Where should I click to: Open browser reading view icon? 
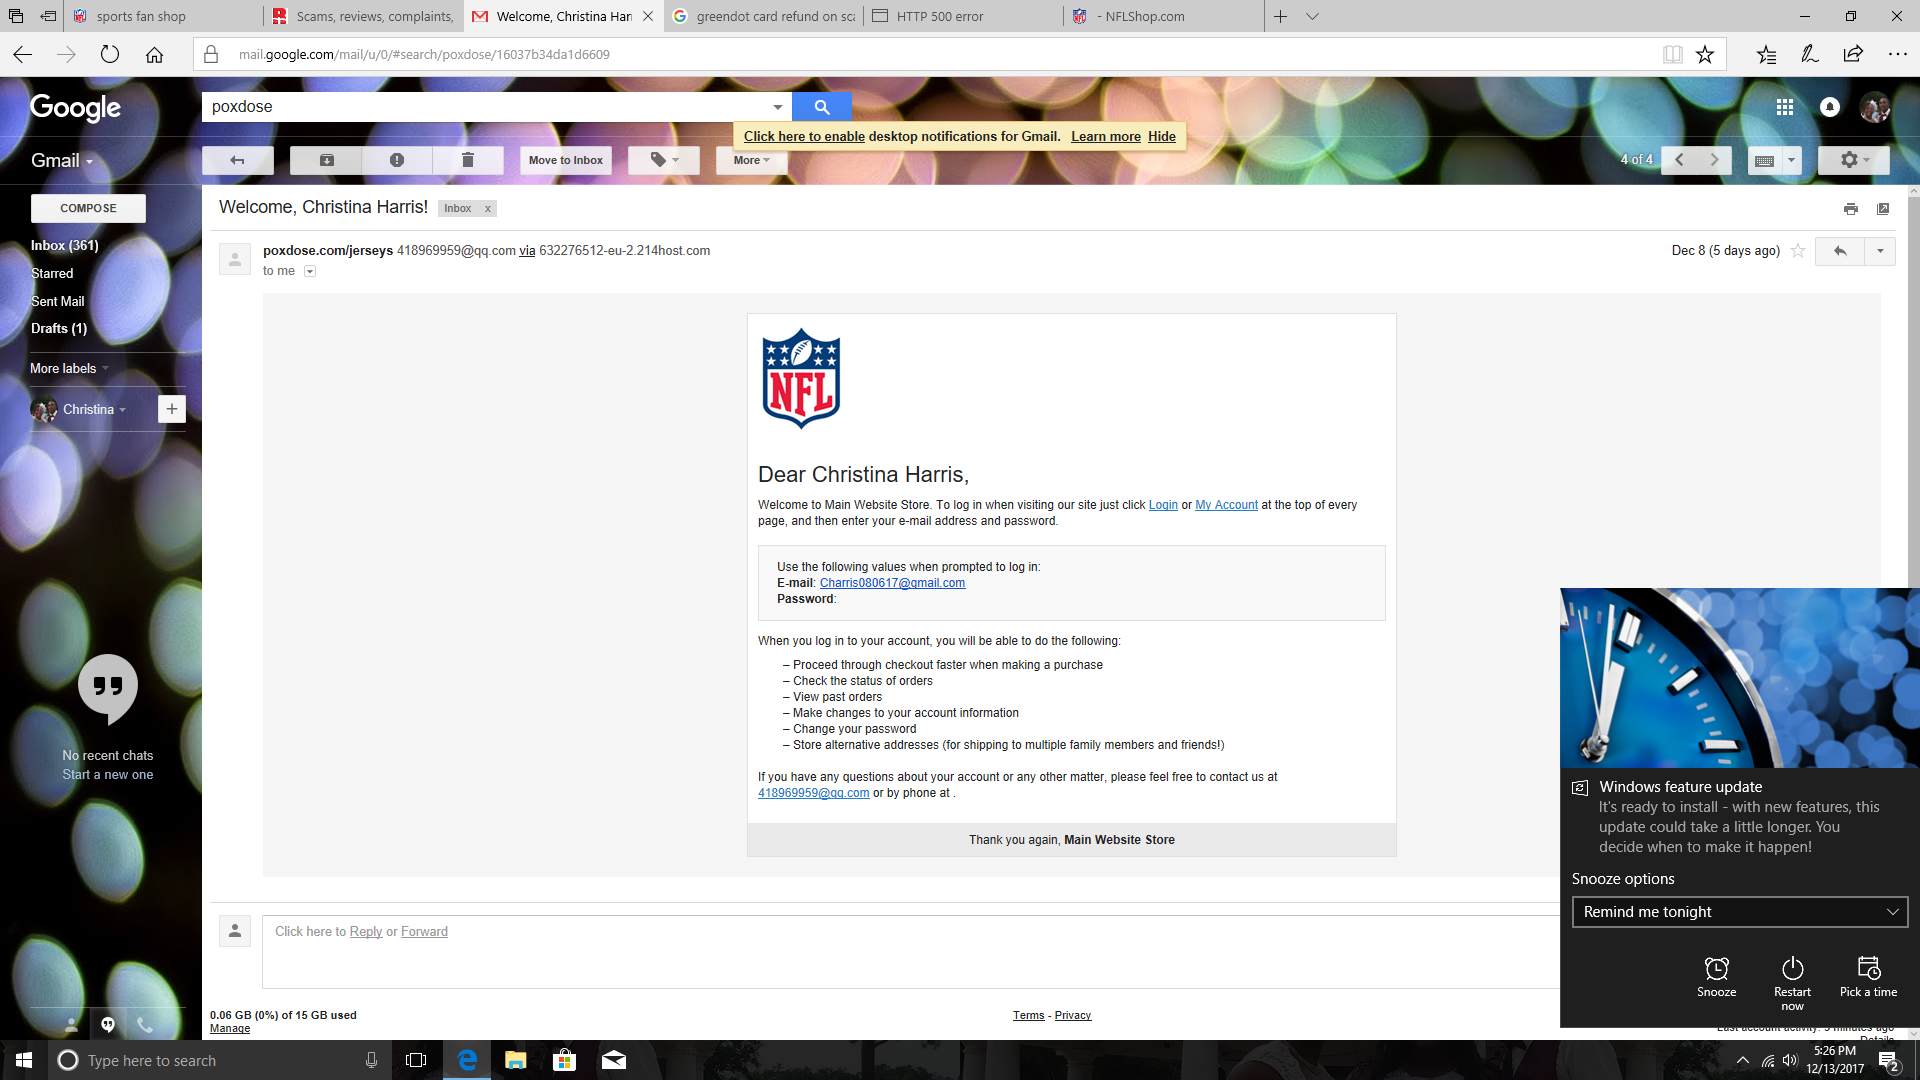tap(1672, 55)
